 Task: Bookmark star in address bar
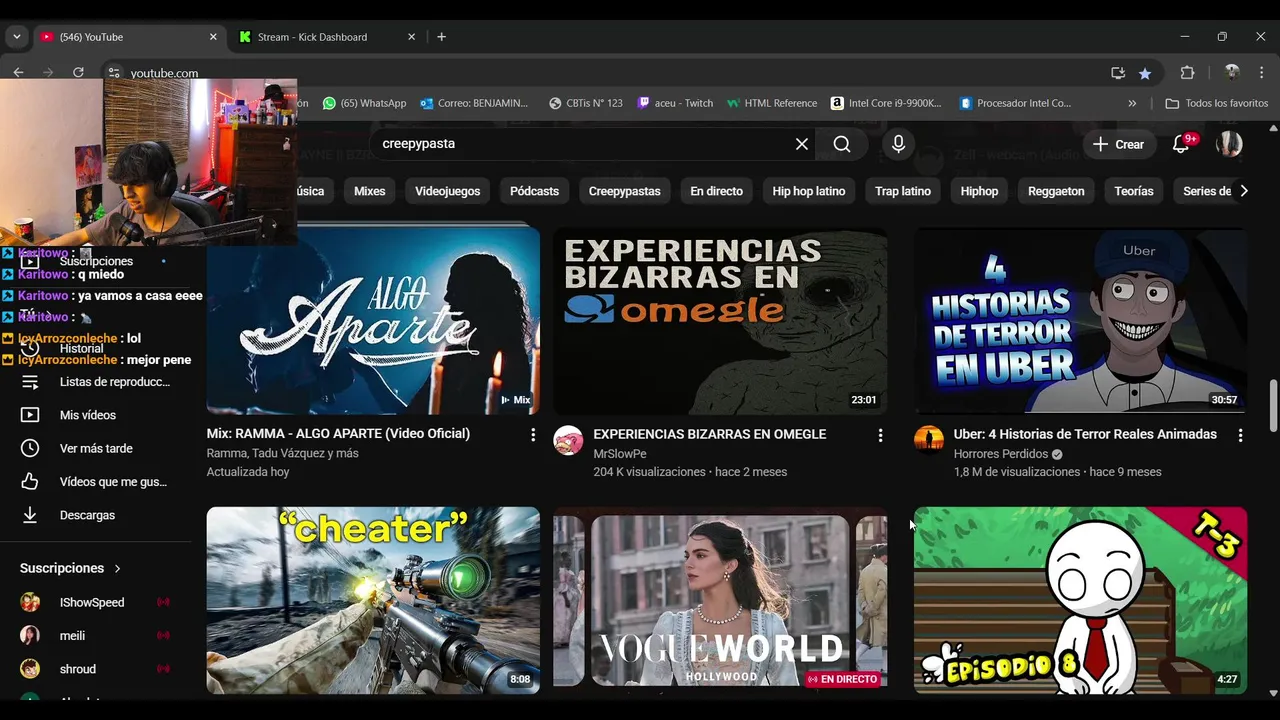tap(1145, 73)
